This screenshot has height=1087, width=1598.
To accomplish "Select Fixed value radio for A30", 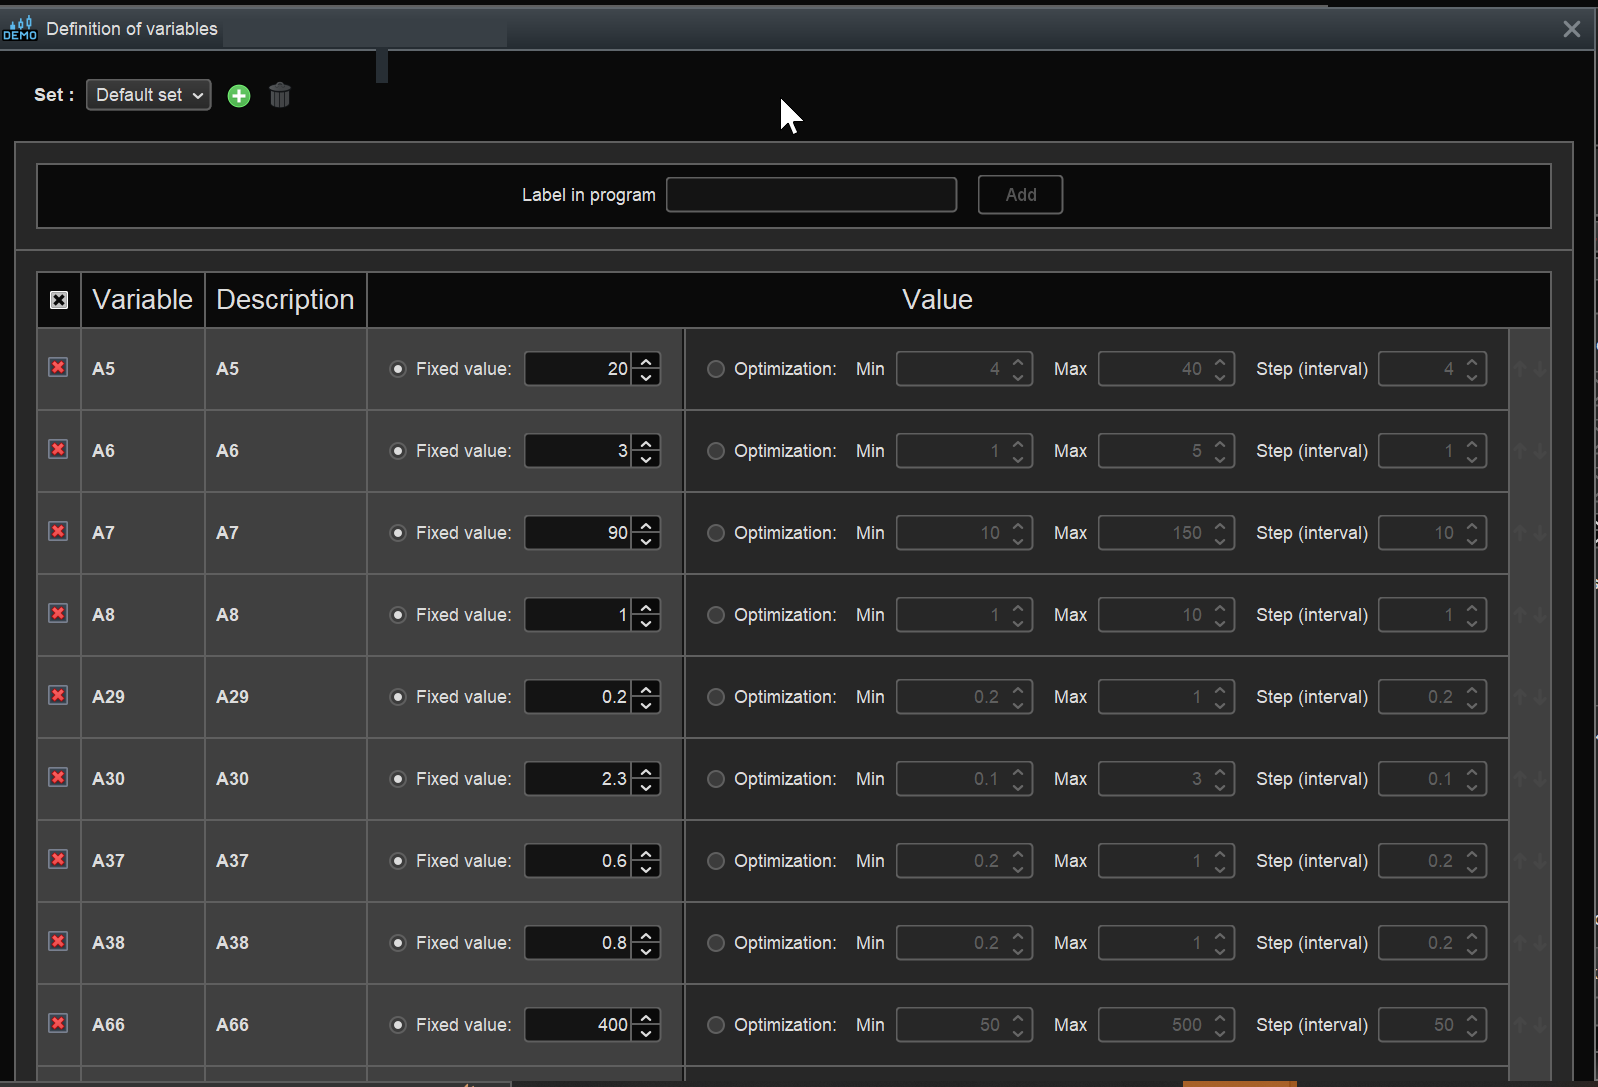I will tap(398, 779).
